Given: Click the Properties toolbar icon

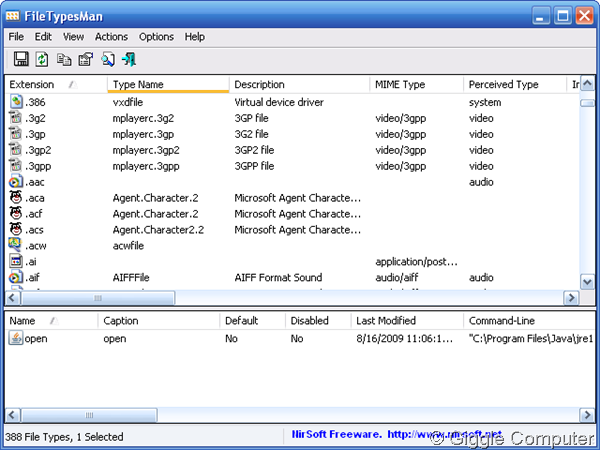Looking at the screenshot, I should point(86,59).
